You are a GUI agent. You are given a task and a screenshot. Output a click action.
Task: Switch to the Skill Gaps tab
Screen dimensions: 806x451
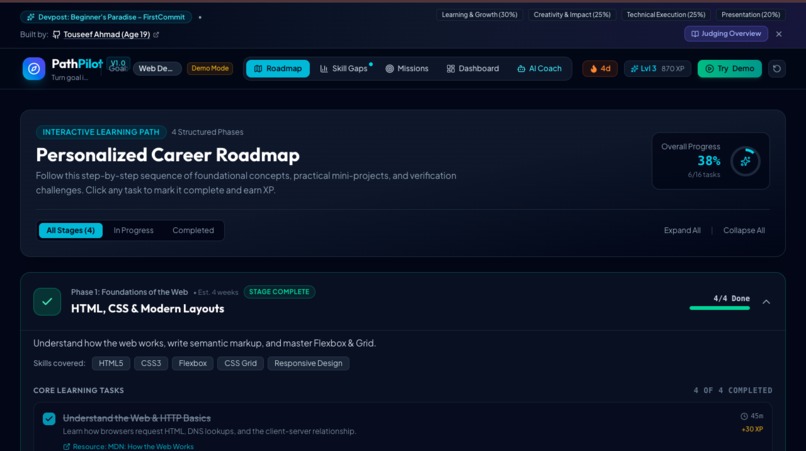(x=344, y=68)
